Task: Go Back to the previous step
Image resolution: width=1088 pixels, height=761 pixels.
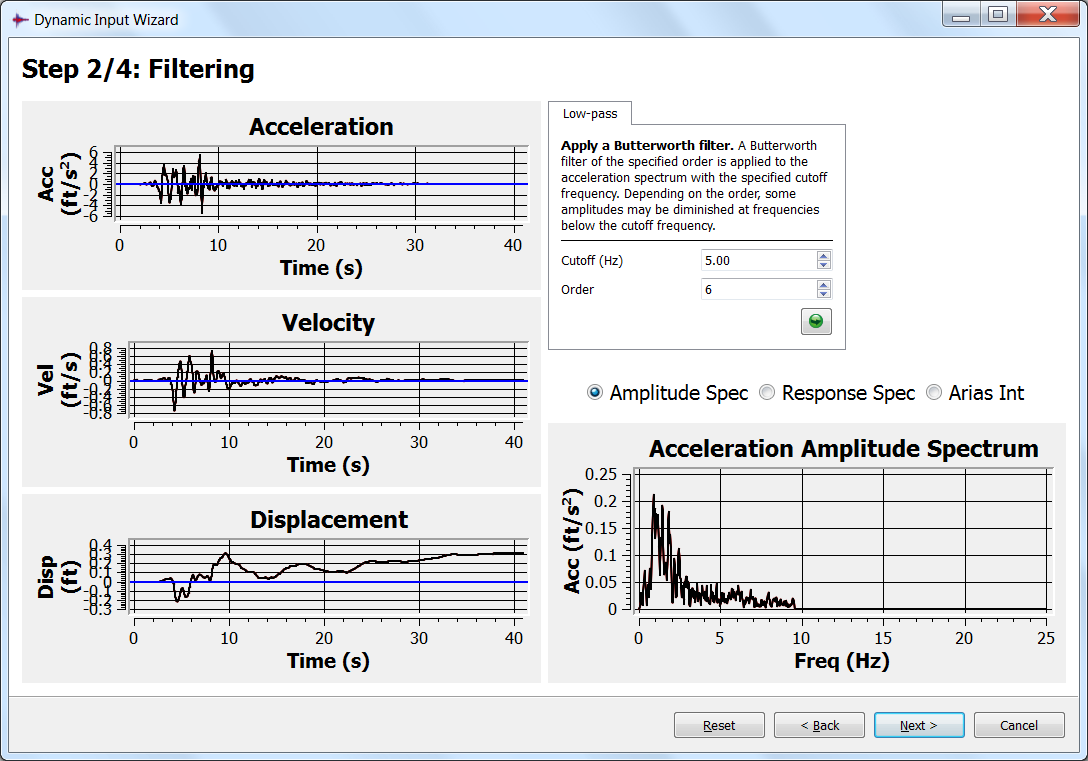Action: coord(819,725)
